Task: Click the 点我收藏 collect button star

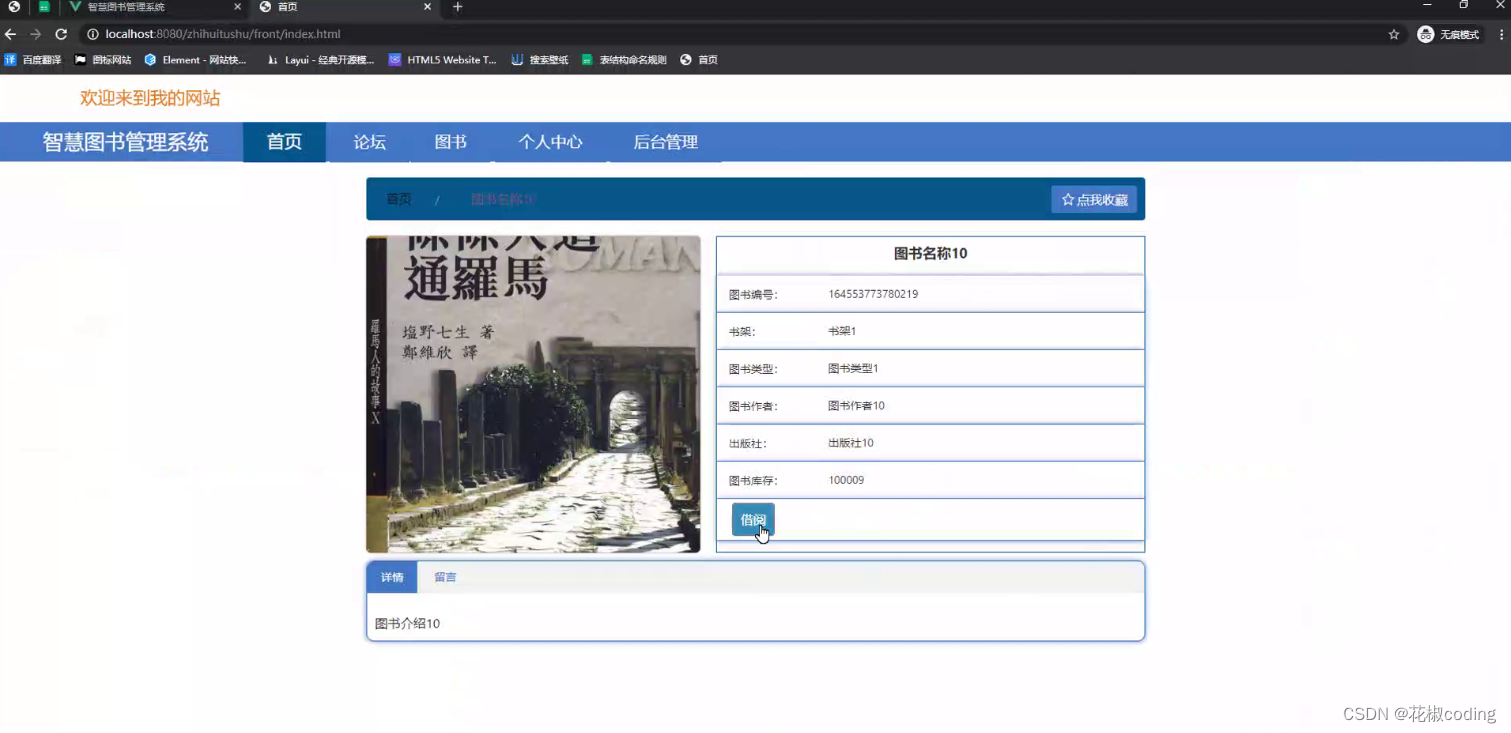Action: coord(1067,199)
